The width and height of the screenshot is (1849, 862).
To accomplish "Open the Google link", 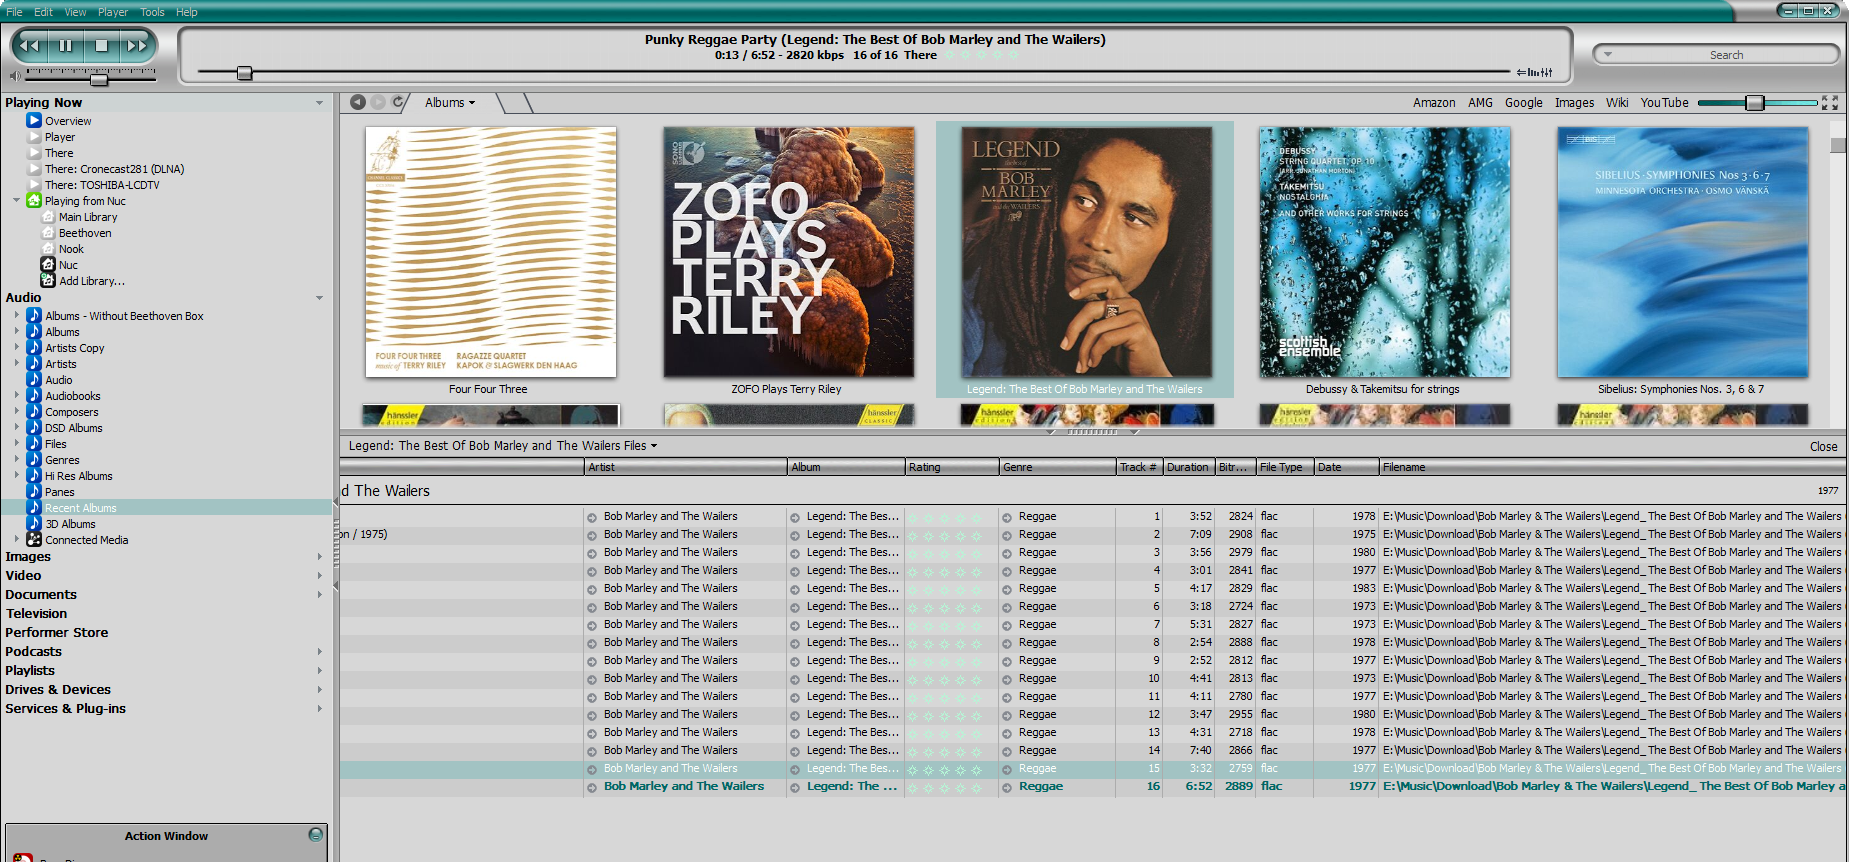I will point(1523,103).
